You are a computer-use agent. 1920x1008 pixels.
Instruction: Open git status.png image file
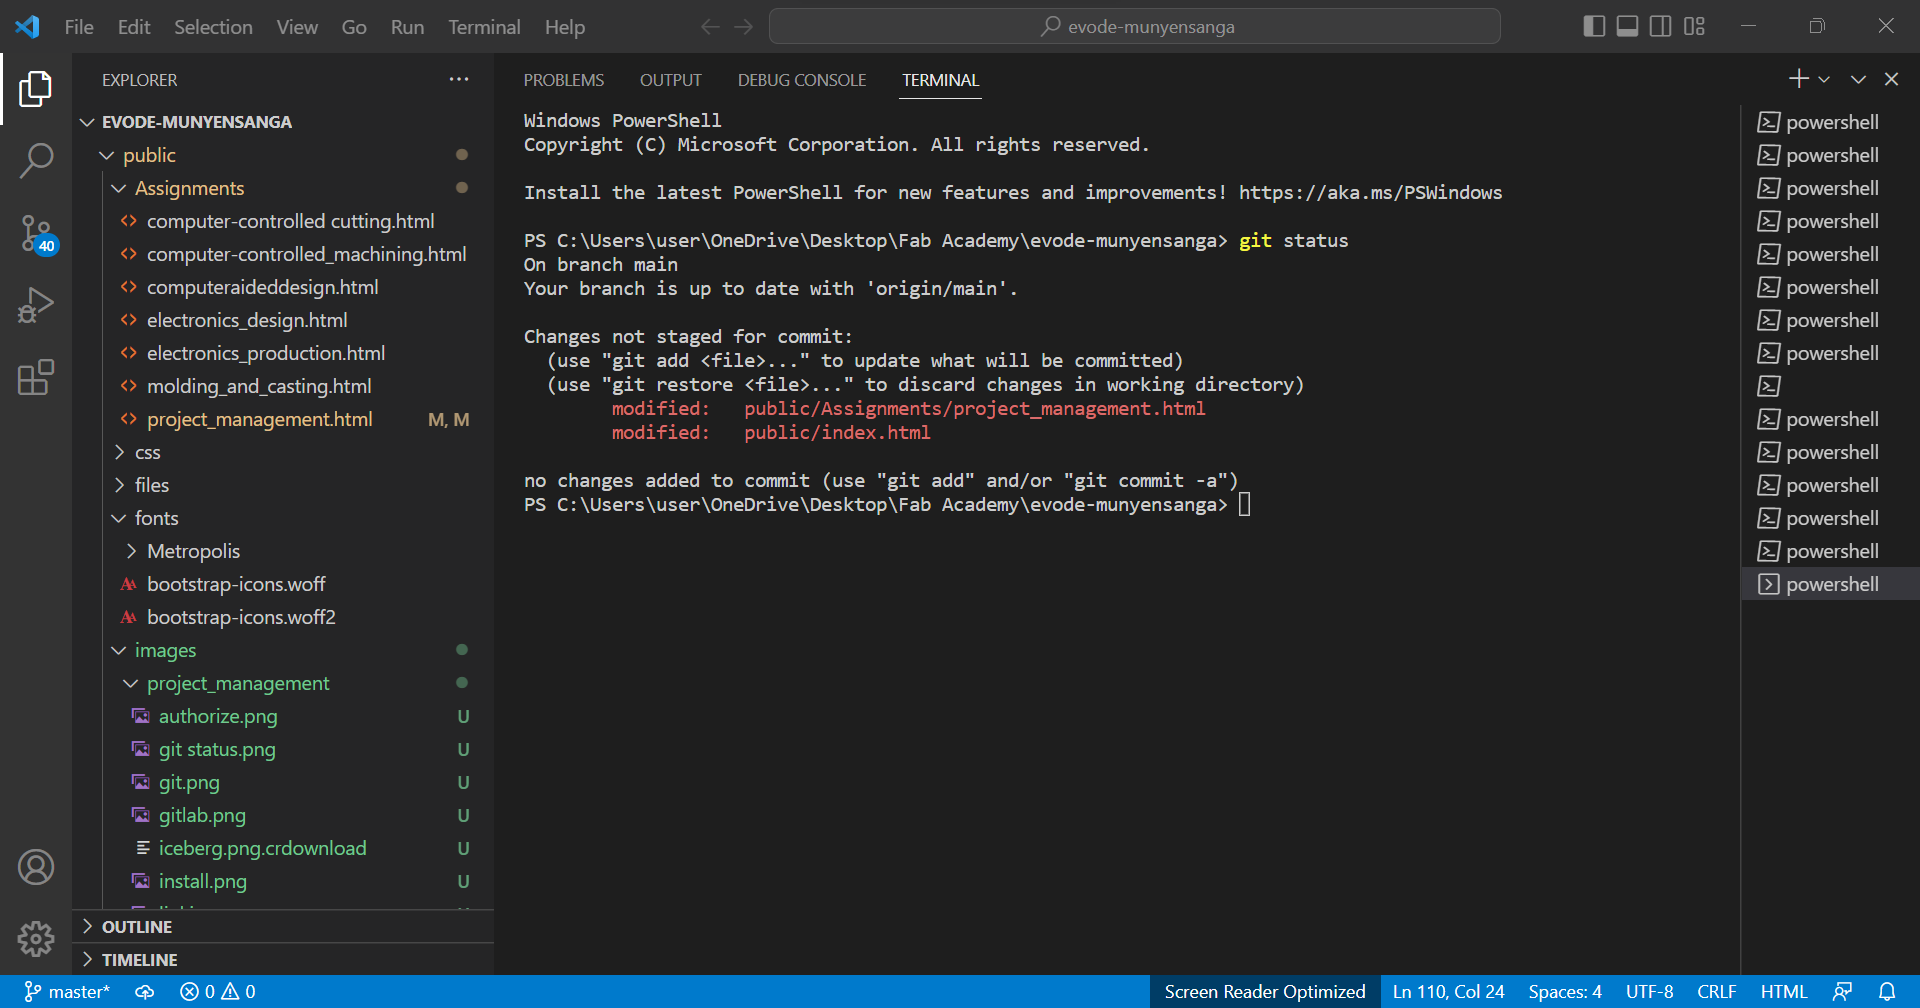(283, 749)
